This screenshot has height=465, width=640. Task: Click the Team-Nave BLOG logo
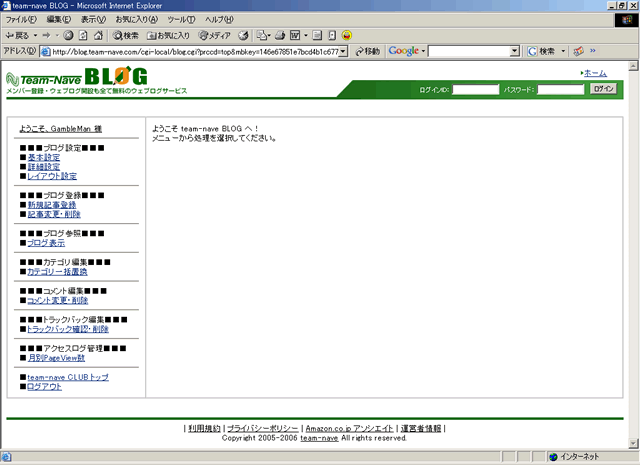[x=76, y=78]
